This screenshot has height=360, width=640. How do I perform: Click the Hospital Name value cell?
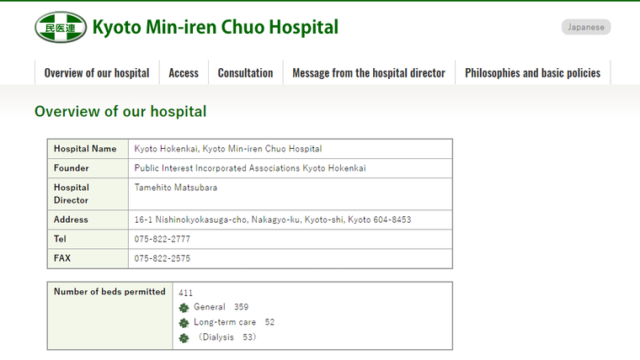pos(290,149)
